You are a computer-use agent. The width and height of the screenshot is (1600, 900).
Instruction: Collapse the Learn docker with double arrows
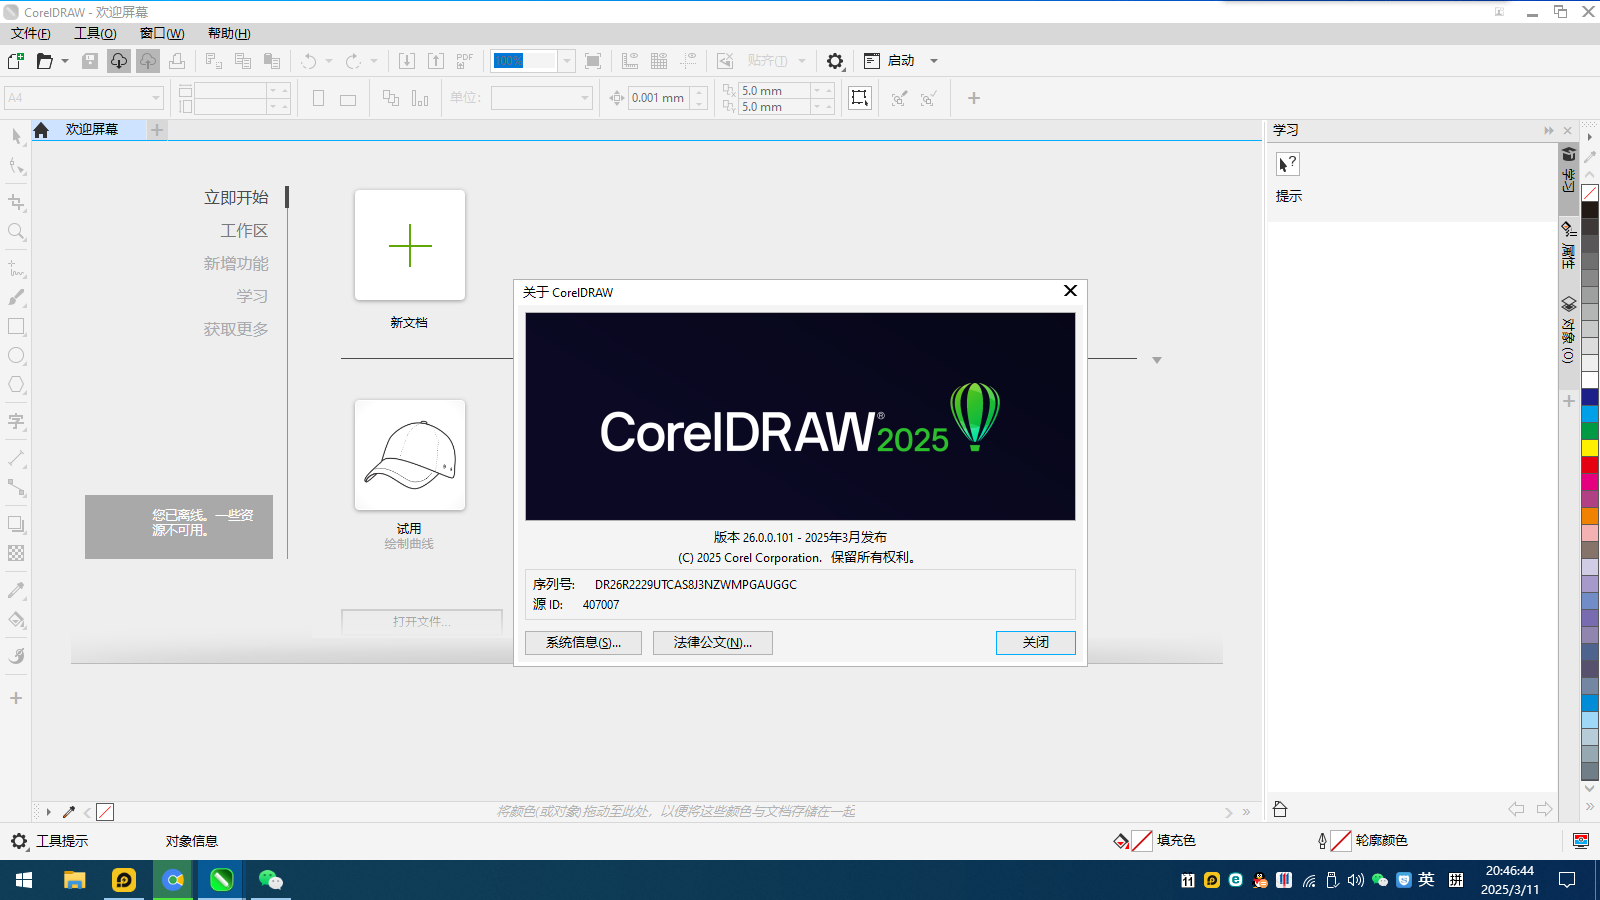pos(1549,131)
